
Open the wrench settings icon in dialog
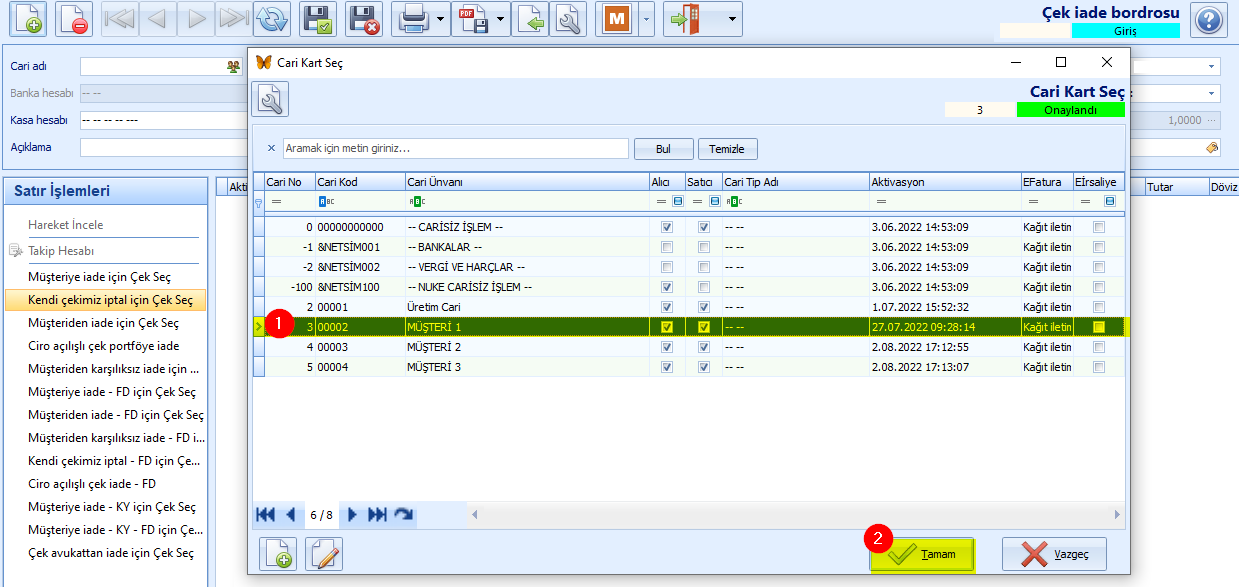coord(270,99)
